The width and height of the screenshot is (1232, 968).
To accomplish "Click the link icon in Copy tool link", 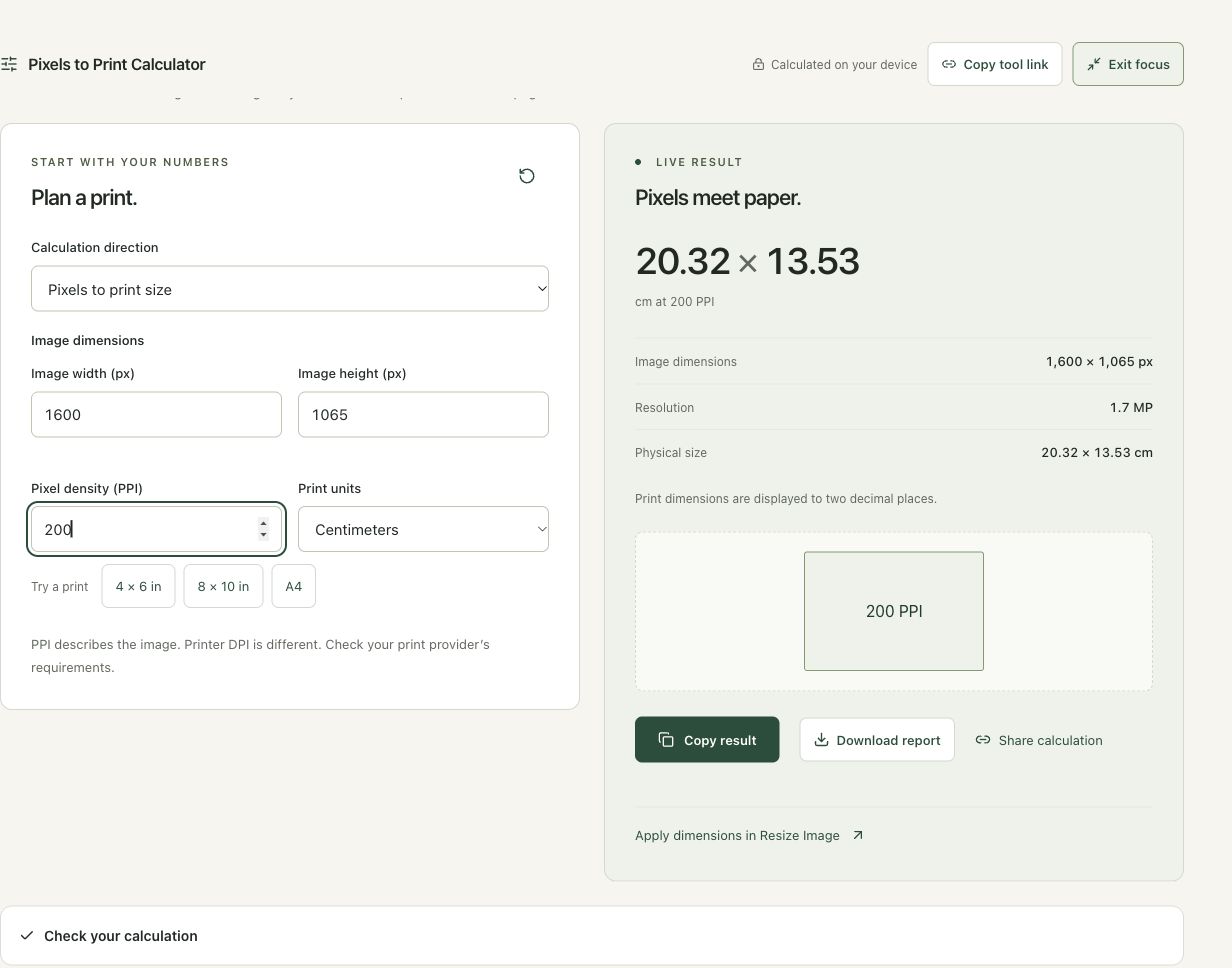I will pos(949,64).
